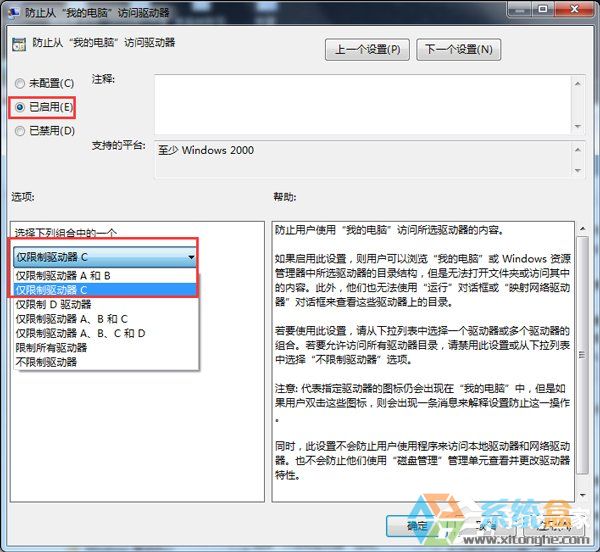The image size is (600, 552).
Task: Select the 未配置(C) radio button
Action: coord(20,83)
